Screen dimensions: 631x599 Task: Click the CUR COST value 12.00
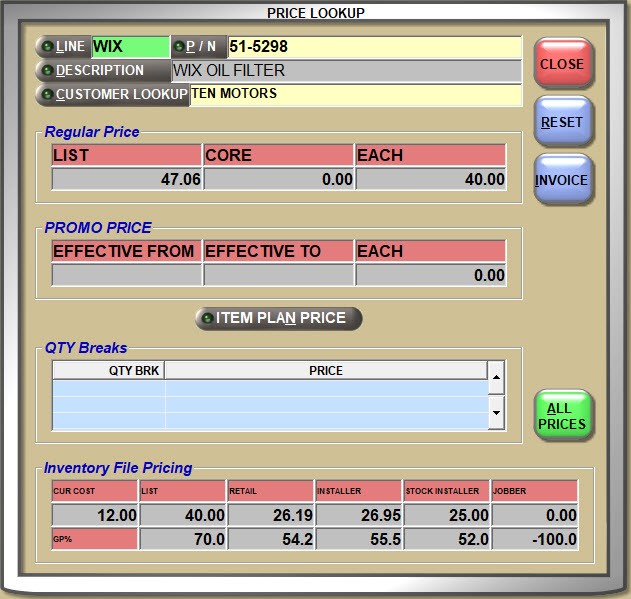pyautogui.click(x=95, y=515)
